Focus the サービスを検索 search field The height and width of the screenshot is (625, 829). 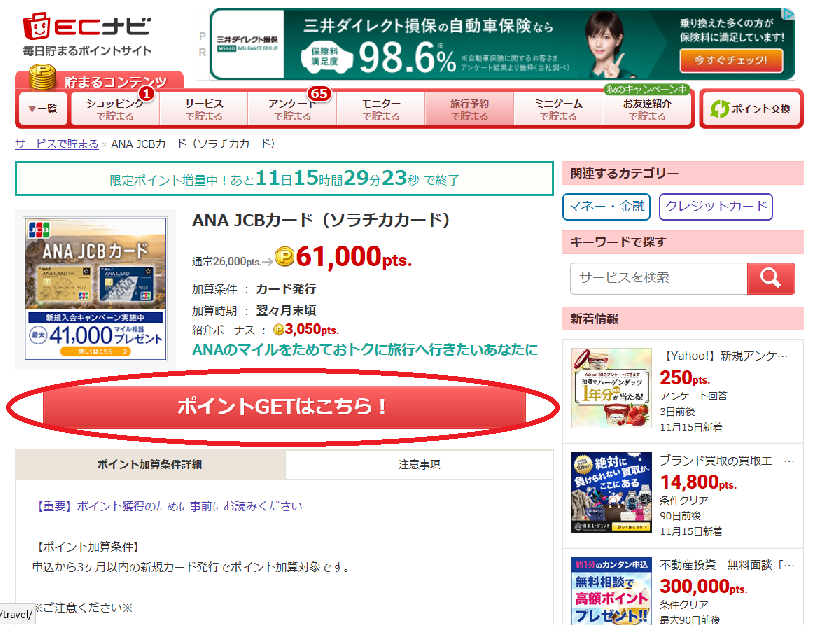point(659,278)
